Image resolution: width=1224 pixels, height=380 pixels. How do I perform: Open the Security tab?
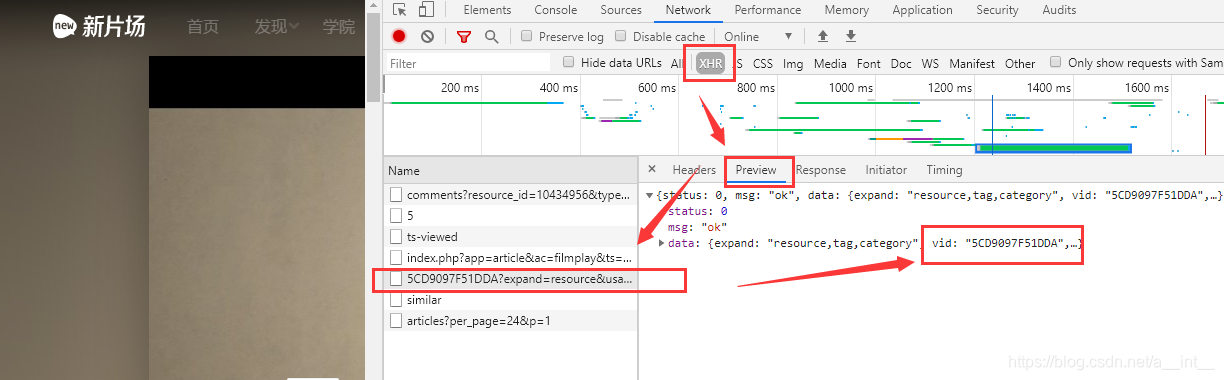(x=997, y=10)
